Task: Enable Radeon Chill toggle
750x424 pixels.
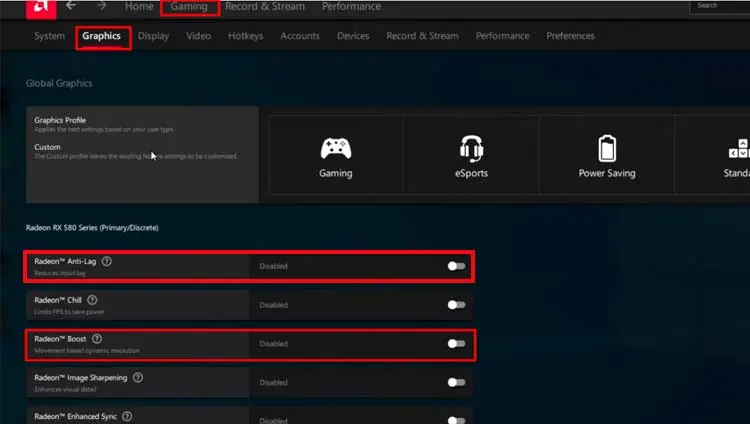Action: [456, 305]
